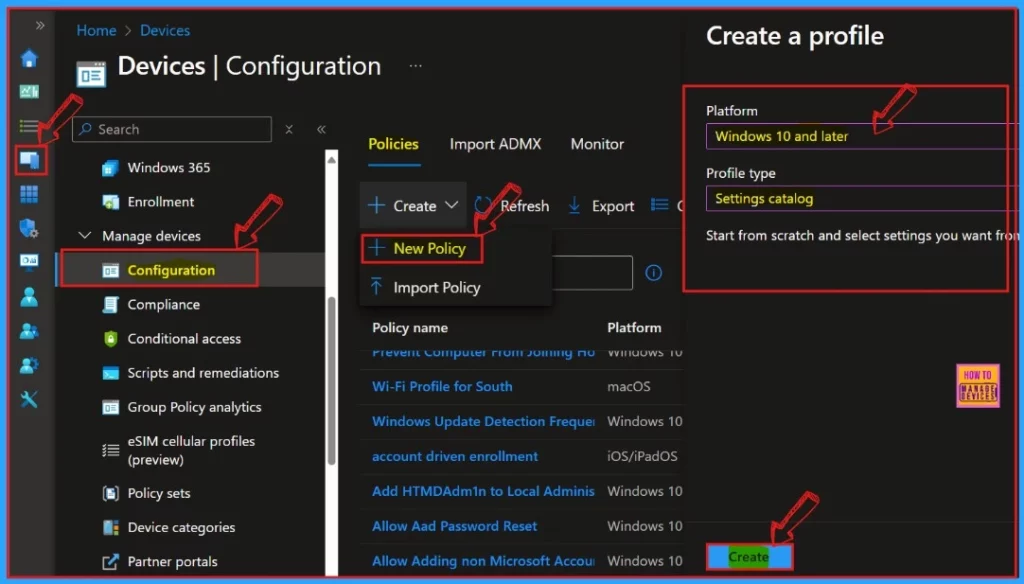The width and height of the screenshot is (1024, 584).
Task: Click the policy filter input box
Action: [592, 272]
